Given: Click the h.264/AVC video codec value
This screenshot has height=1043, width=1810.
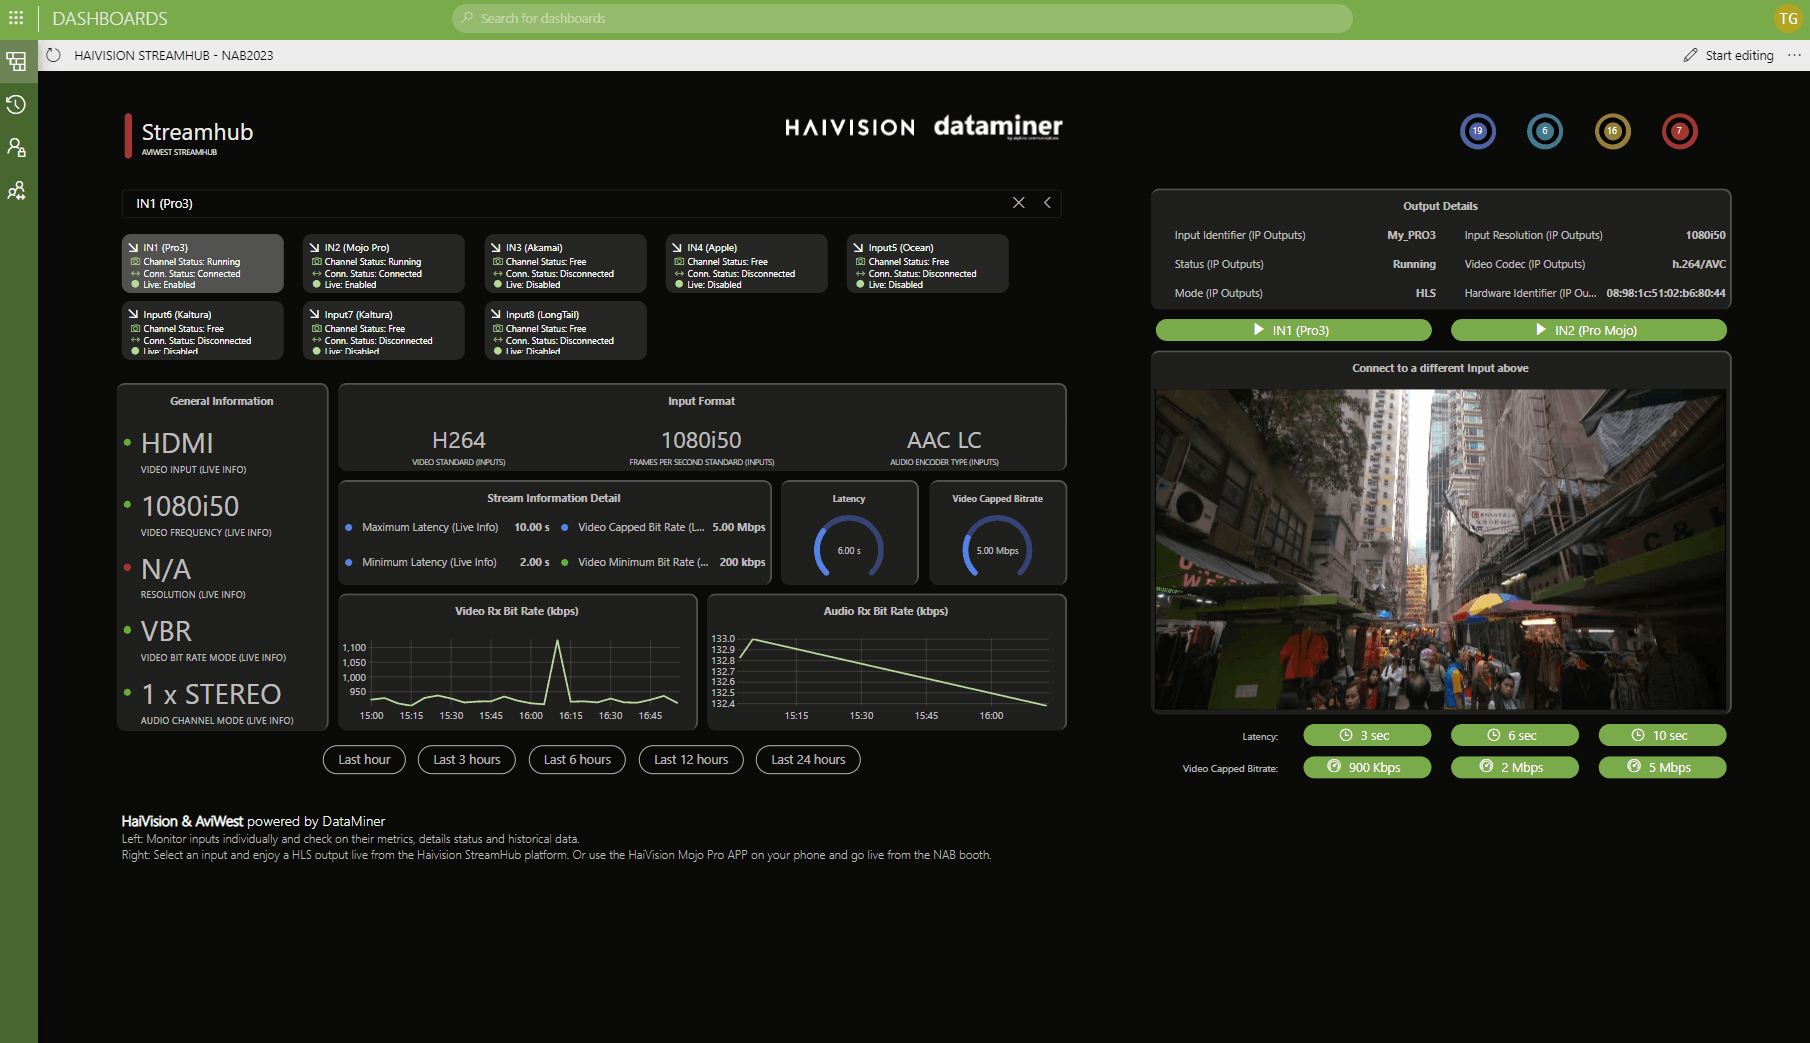Looking at the screenshot, I should pos(1699,264).
